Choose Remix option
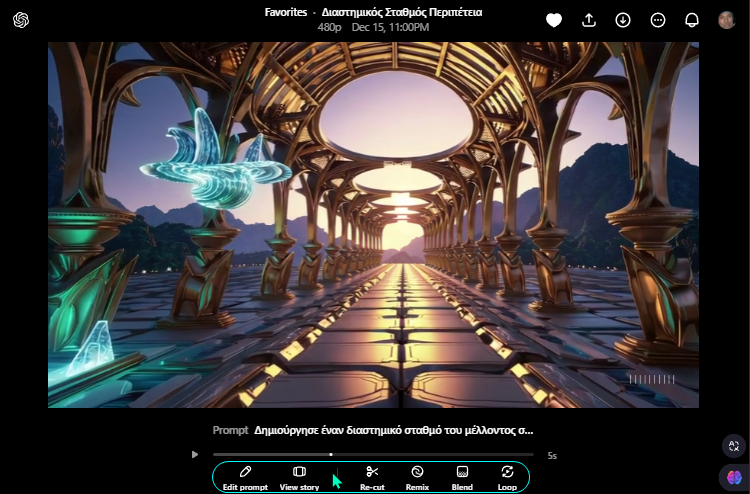Screen dimensions: 750x494 pyautogui.click(x=417, y=478)
